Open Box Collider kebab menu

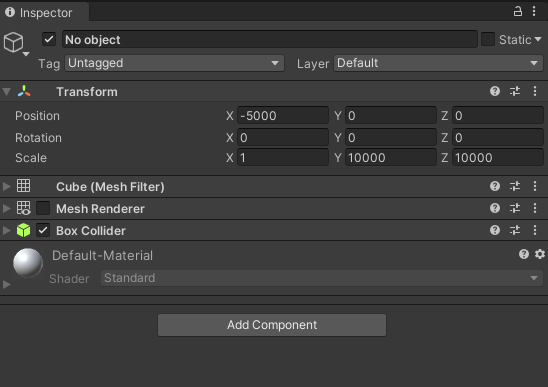click(535, 230)
